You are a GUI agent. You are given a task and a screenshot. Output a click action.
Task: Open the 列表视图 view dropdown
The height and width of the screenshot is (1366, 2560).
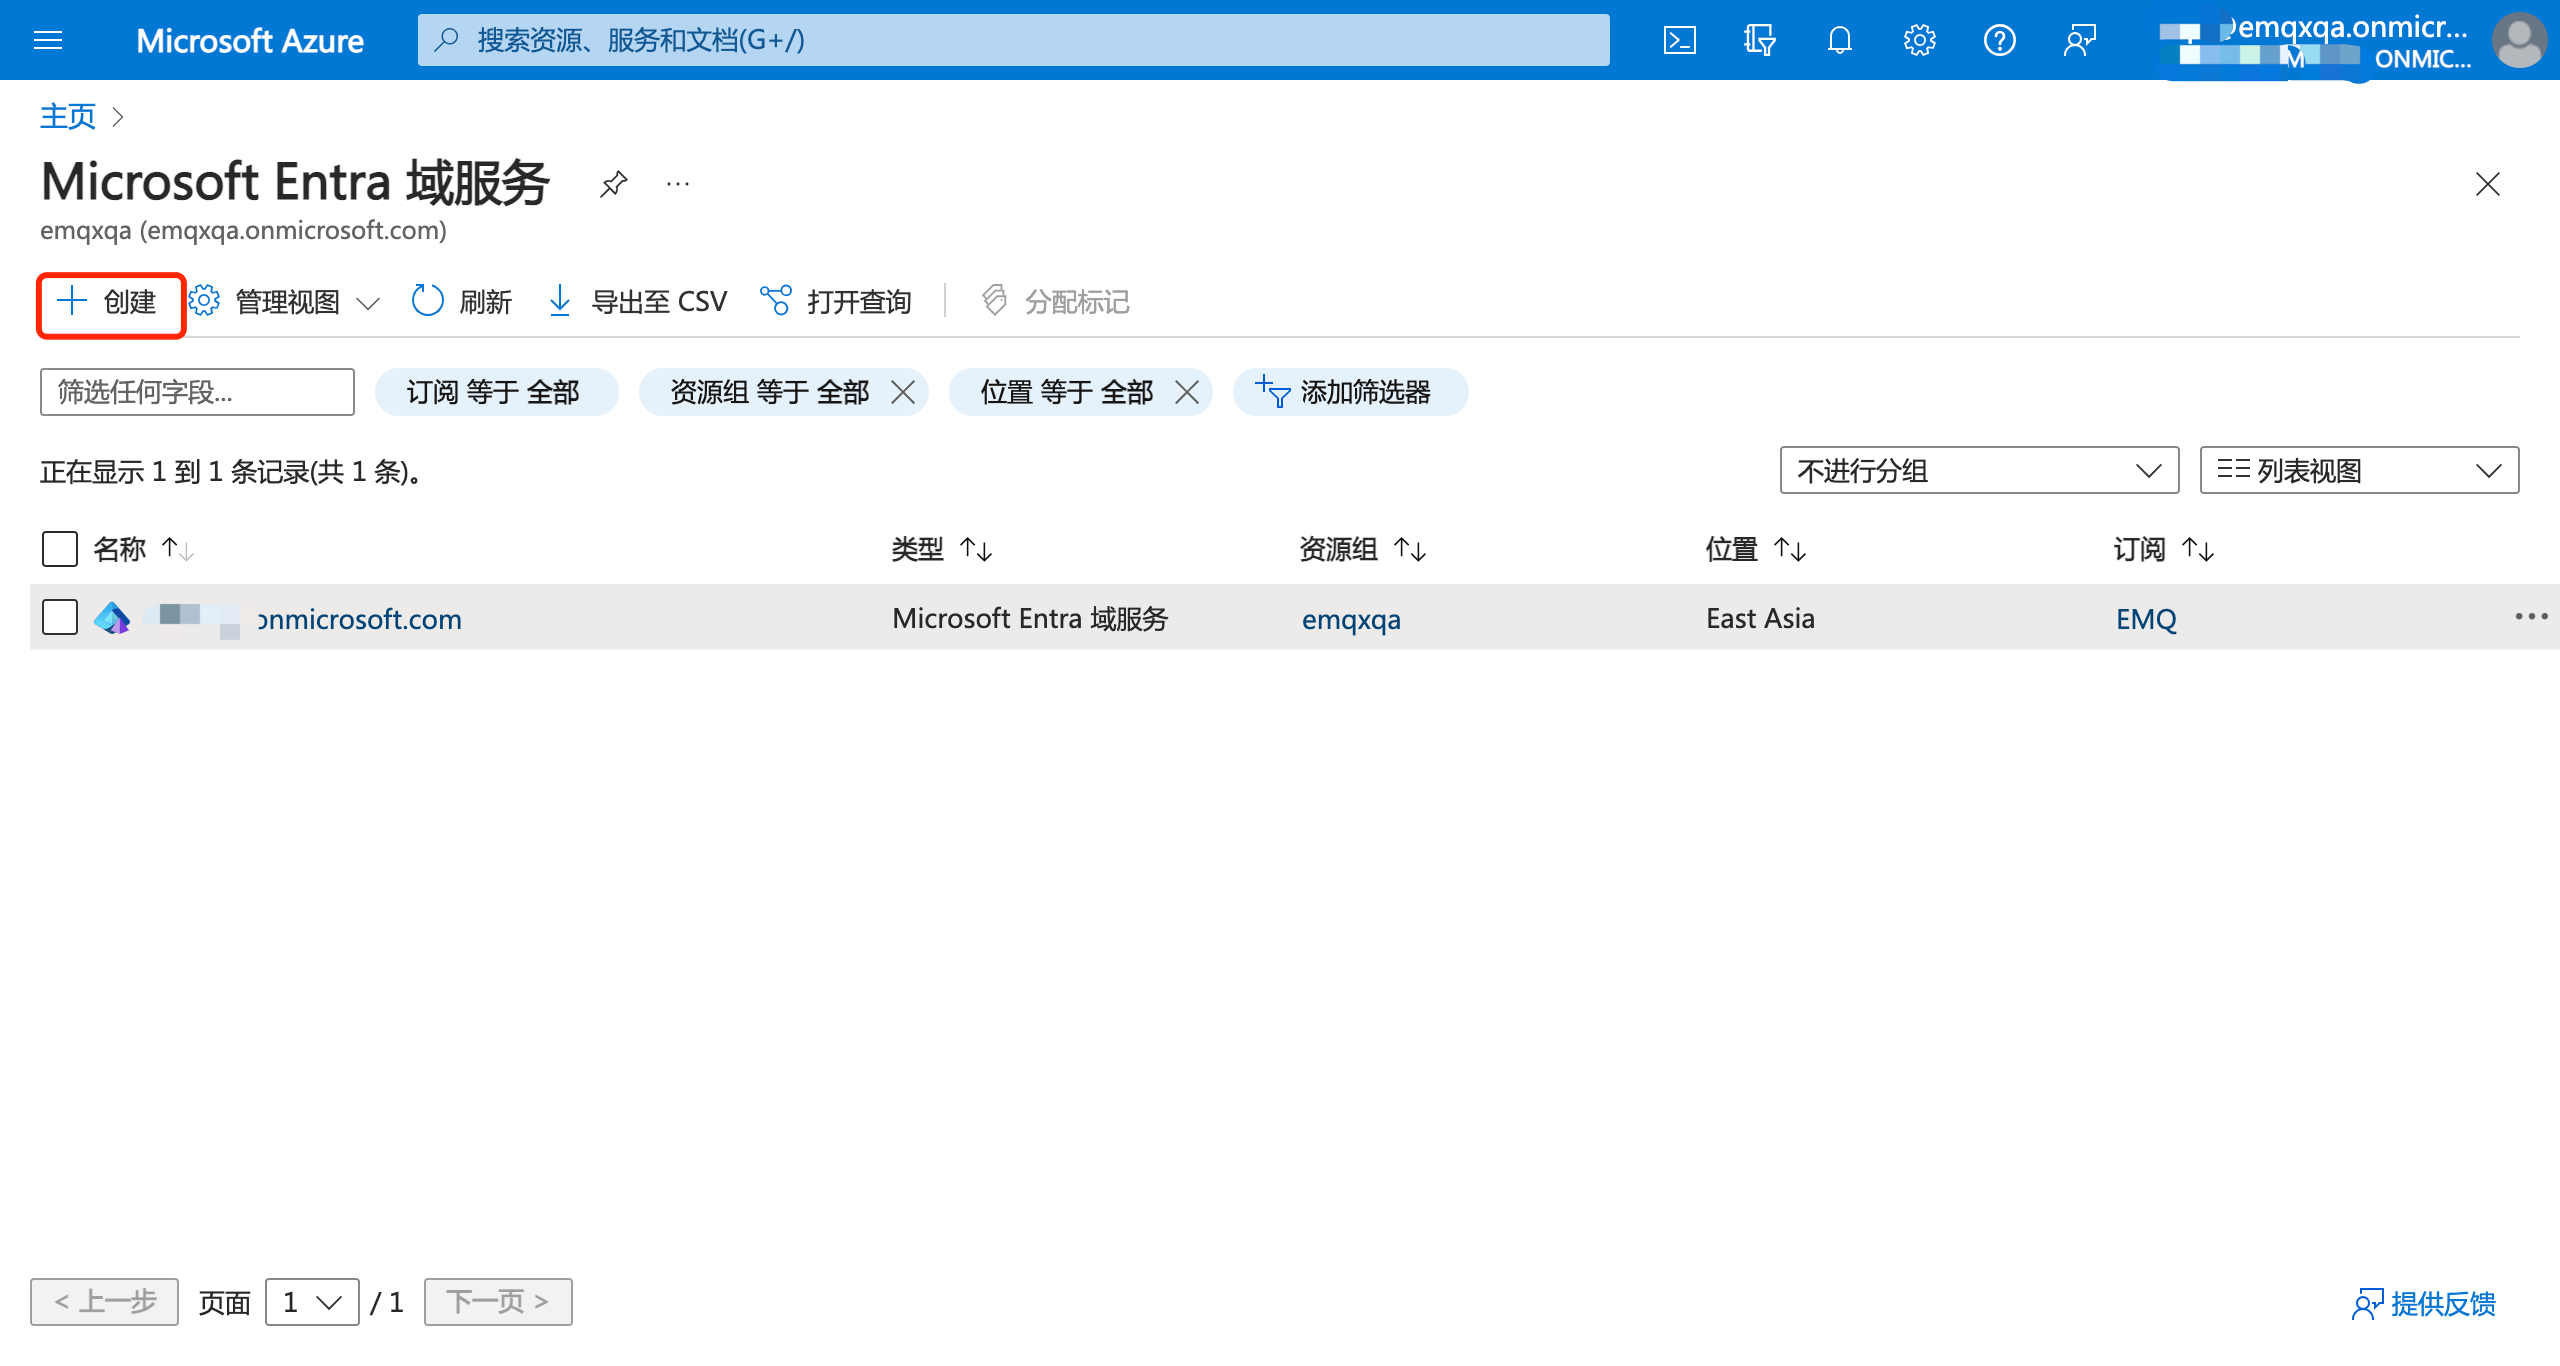tap(2358, 470)
